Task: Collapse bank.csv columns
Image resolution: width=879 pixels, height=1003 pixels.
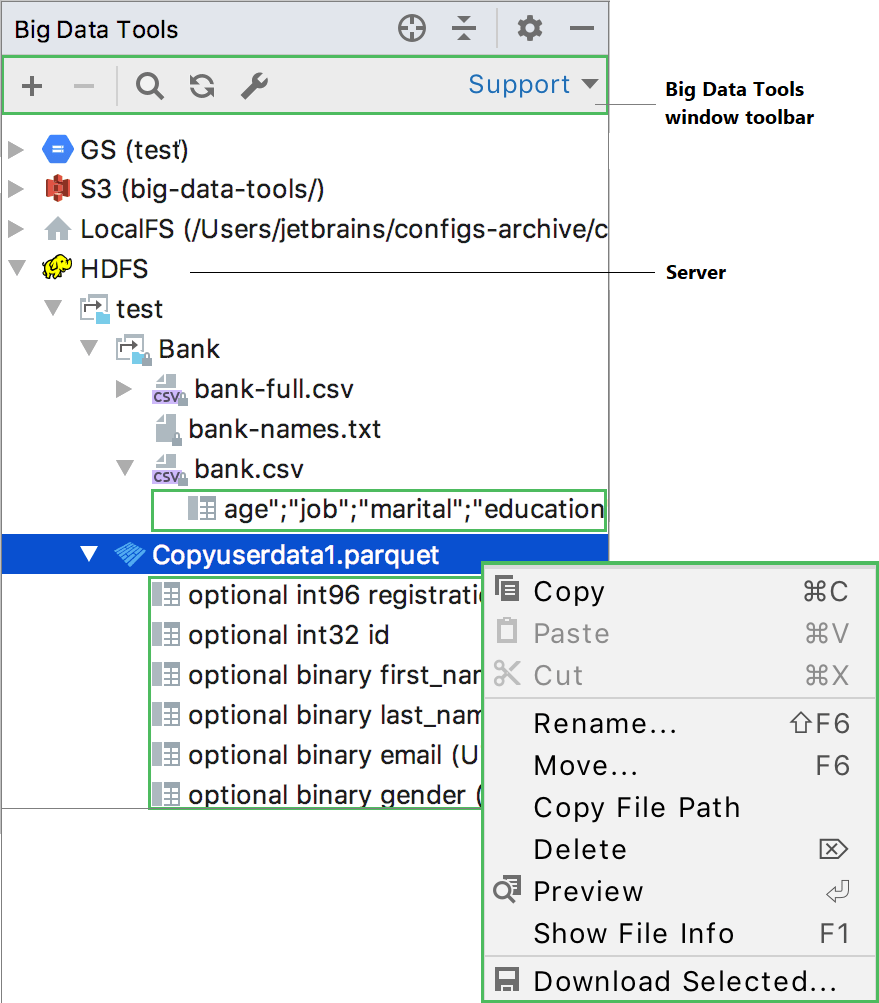Action: [x=125, y=468]
